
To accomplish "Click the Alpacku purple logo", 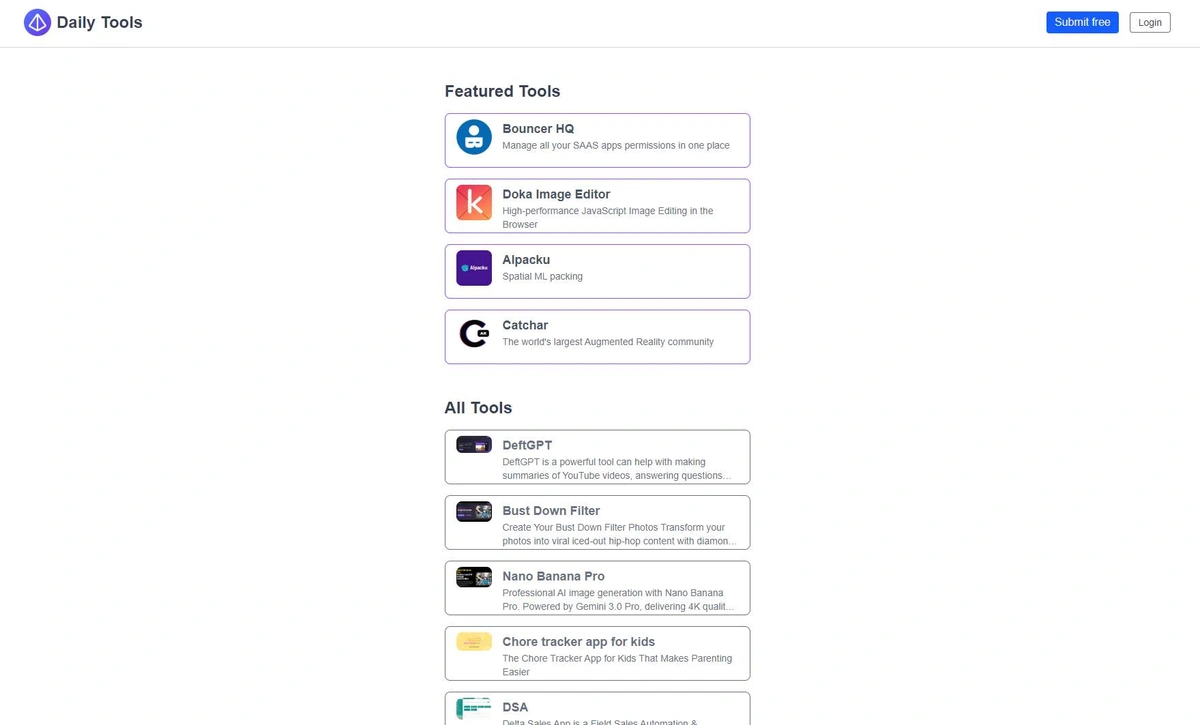I will tap(473, 267).
